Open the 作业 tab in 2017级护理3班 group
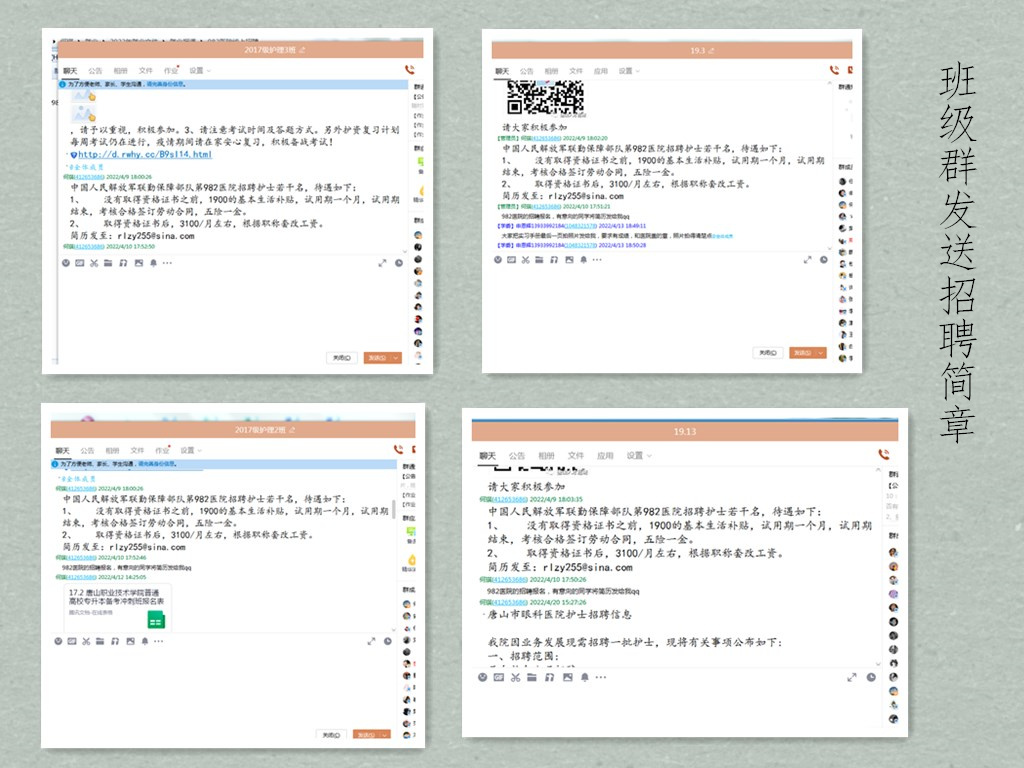Viewport: 1024px width, 768px height. point(171,71)
